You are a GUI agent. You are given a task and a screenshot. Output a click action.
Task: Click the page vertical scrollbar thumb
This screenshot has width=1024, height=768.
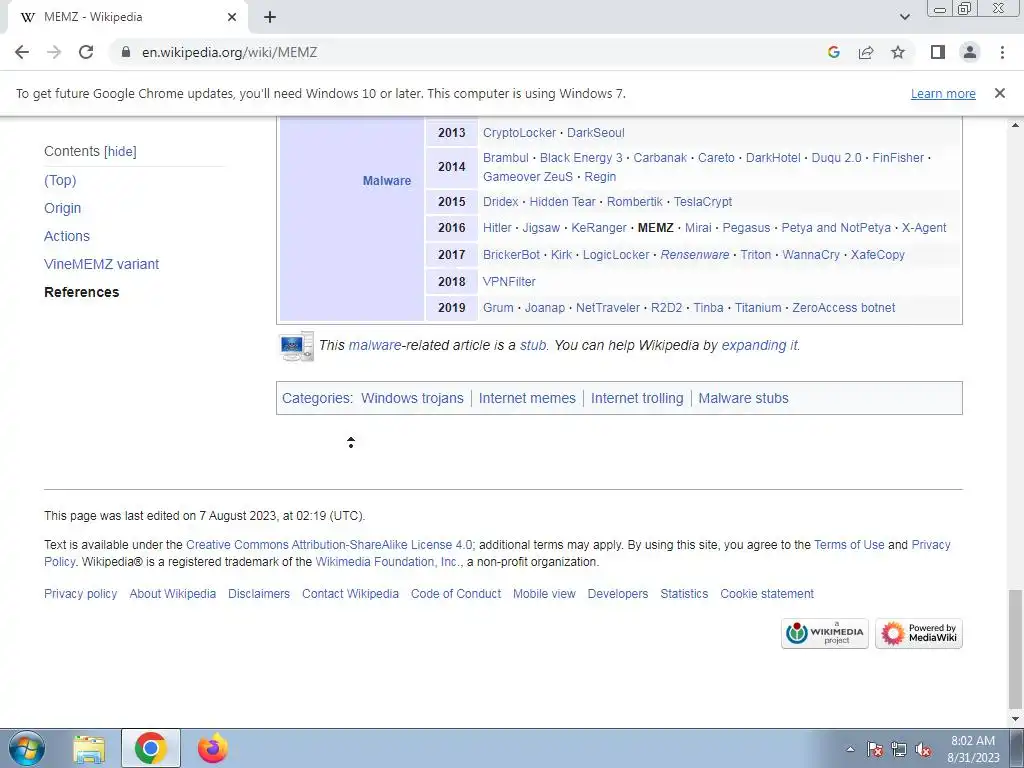1015,651
